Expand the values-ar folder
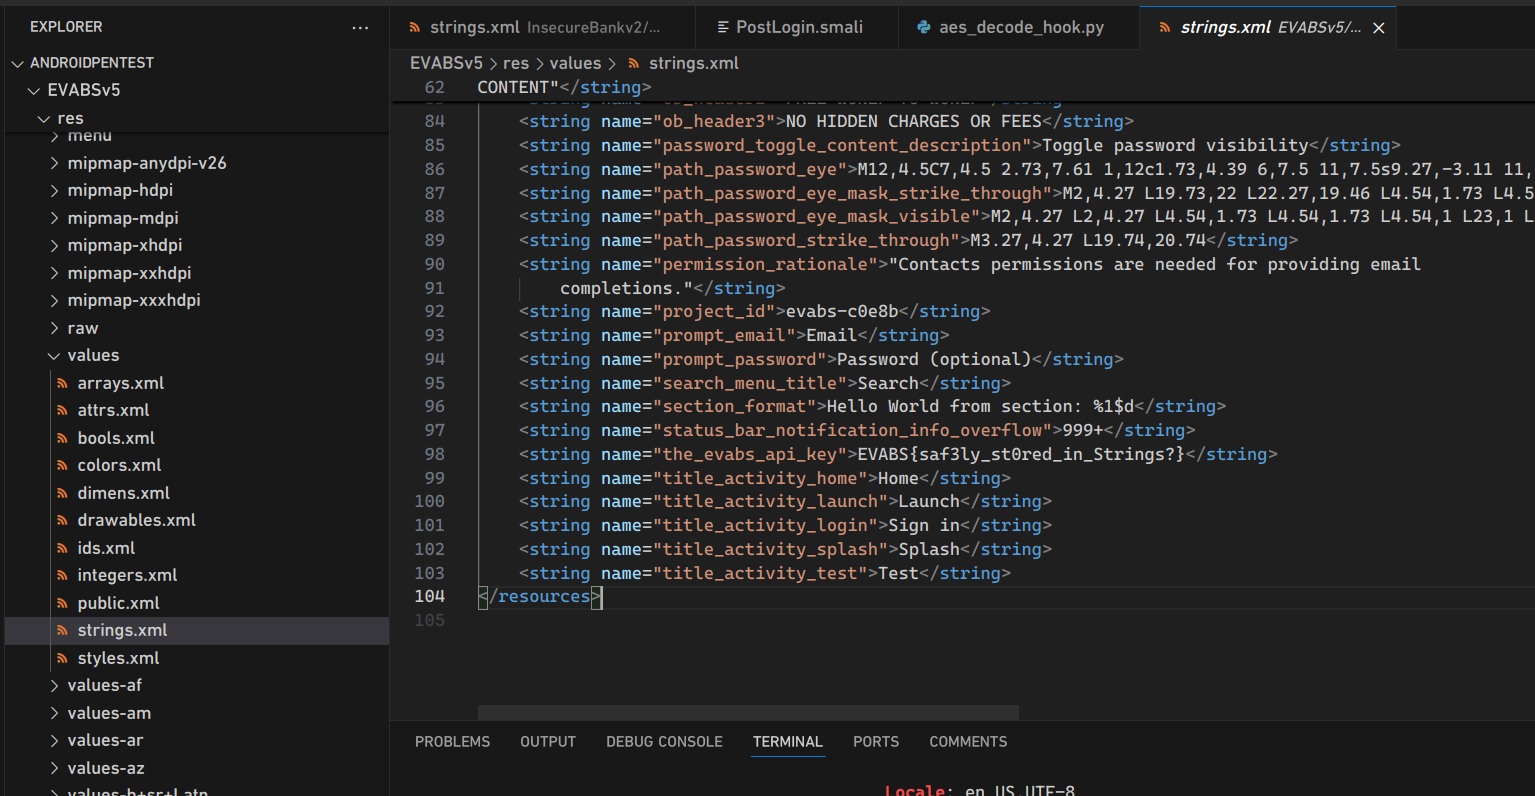1535x796 pixels. coord(54,740)
